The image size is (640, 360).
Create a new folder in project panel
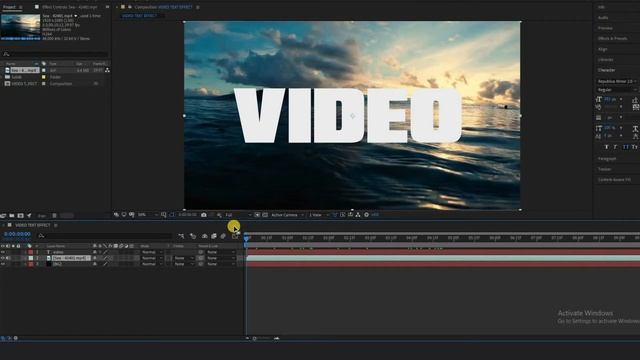[12, 216]
